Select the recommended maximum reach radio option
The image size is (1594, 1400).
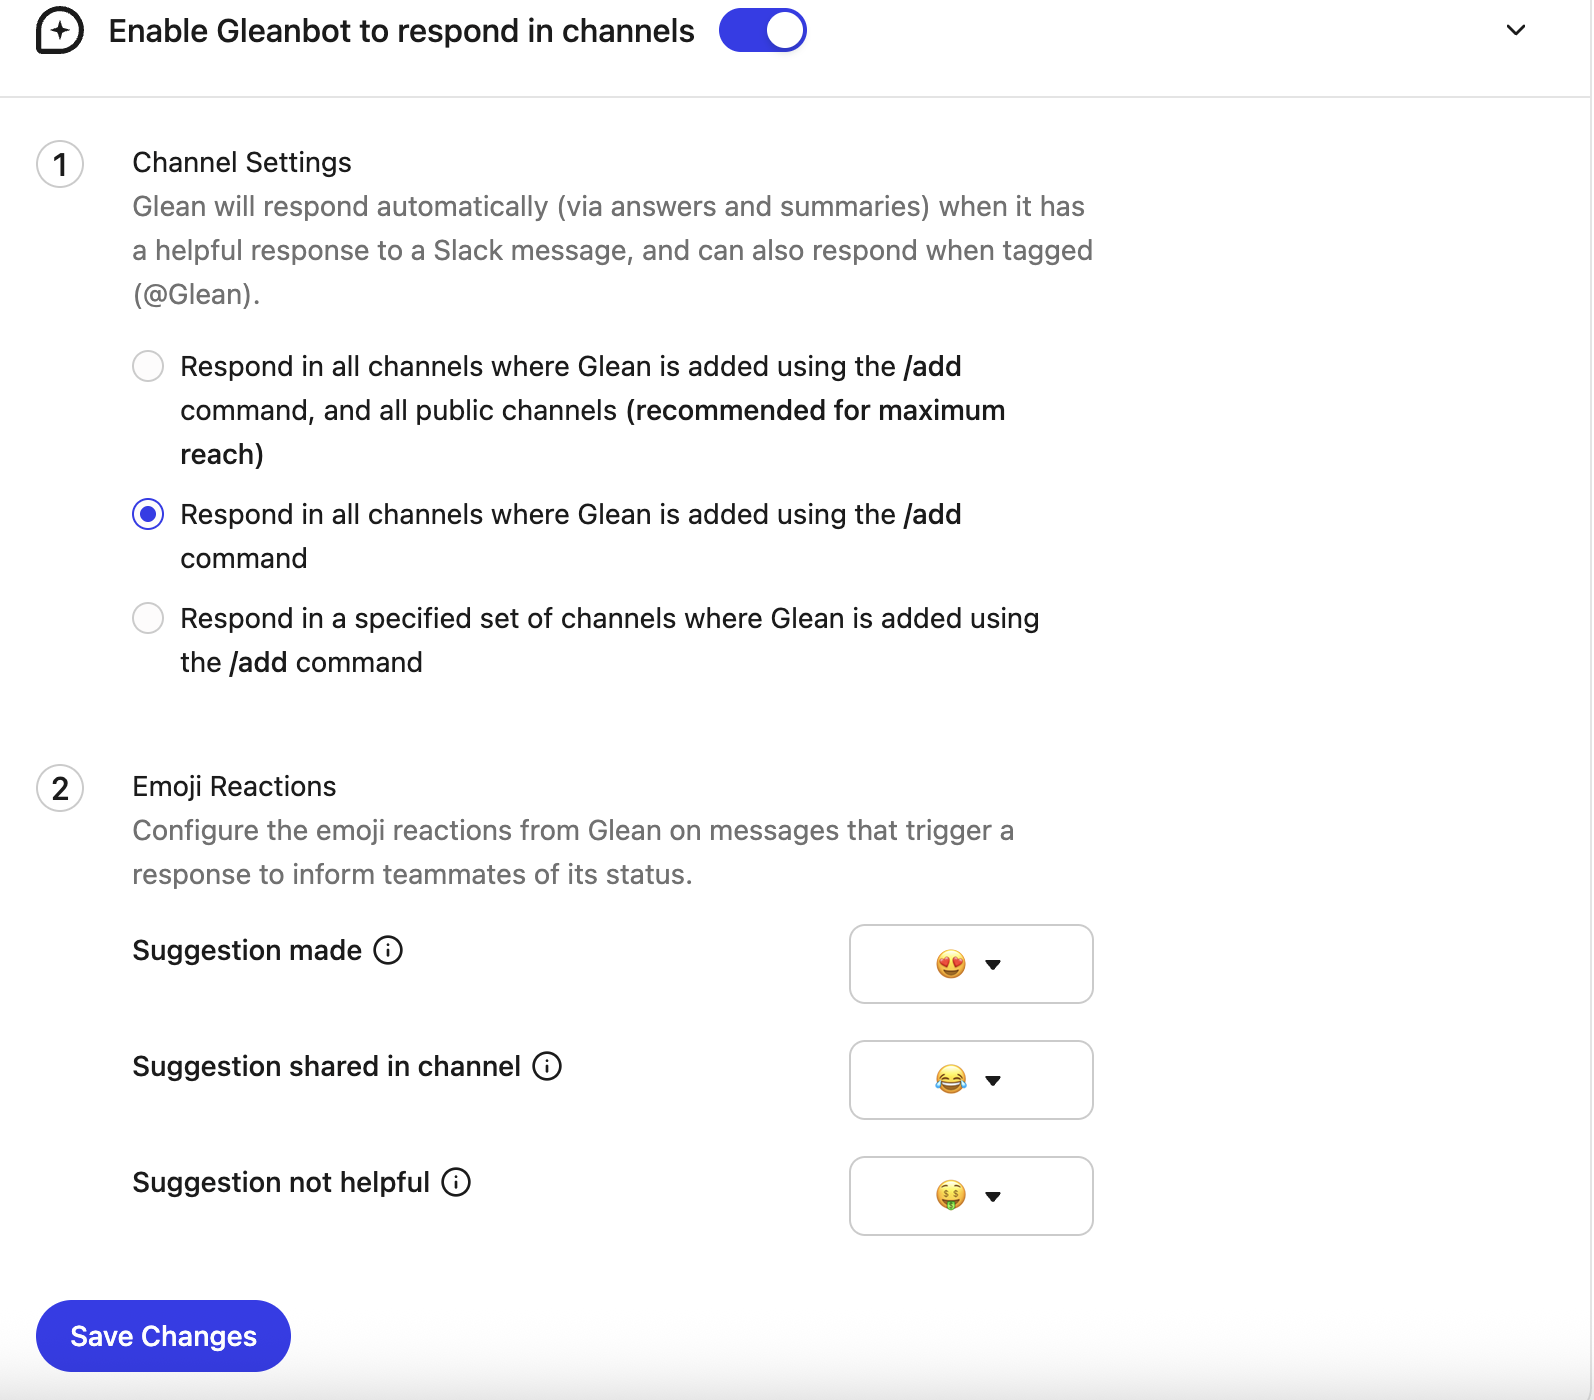147,366
